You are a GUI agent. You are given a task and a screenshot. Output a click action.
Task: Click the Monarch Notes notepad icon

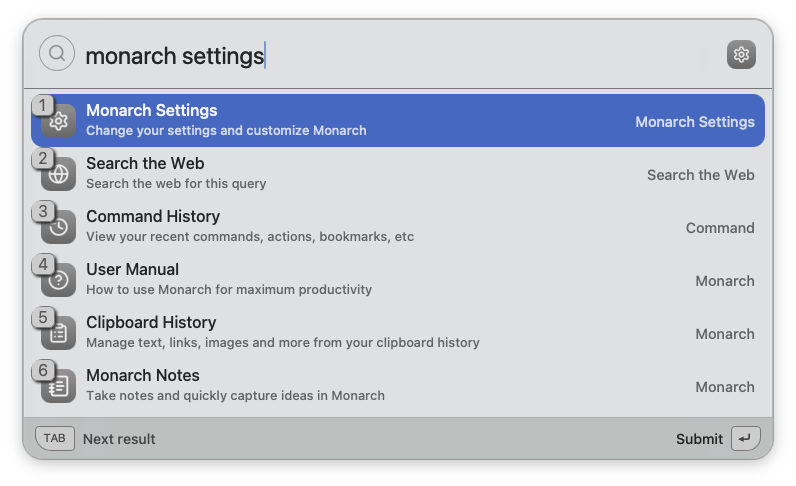[x=58, y=385]
